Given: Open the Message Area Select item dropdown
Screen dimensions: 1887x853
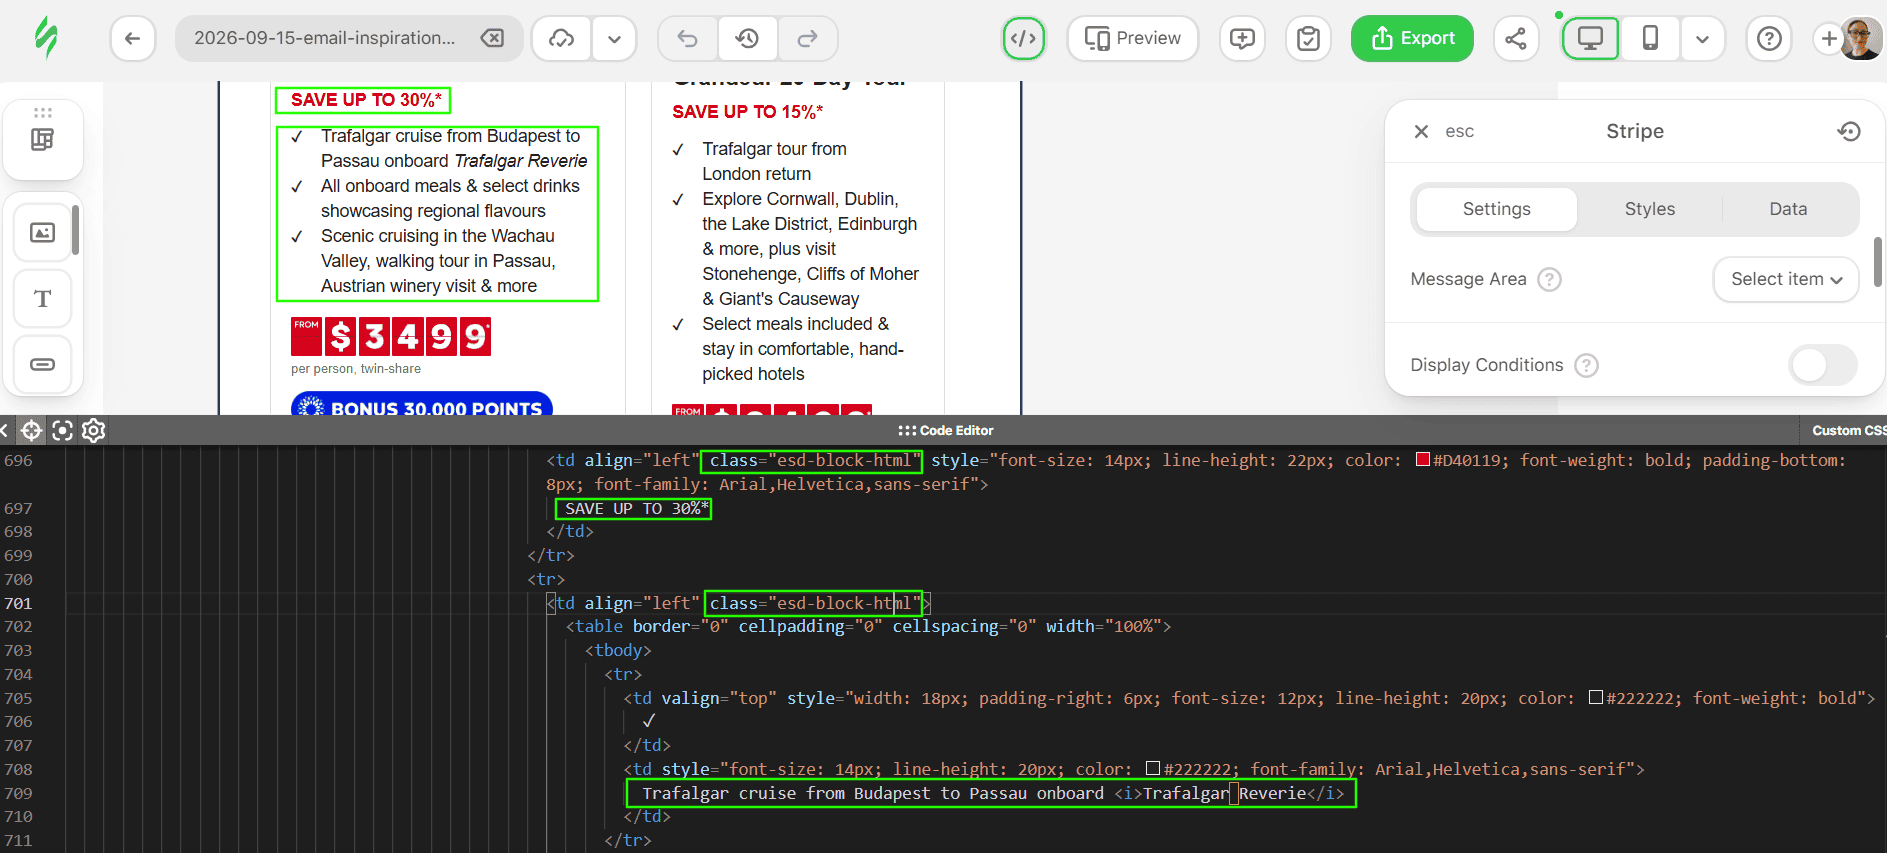Looking at the screenshot, I should click(1786, 279).
